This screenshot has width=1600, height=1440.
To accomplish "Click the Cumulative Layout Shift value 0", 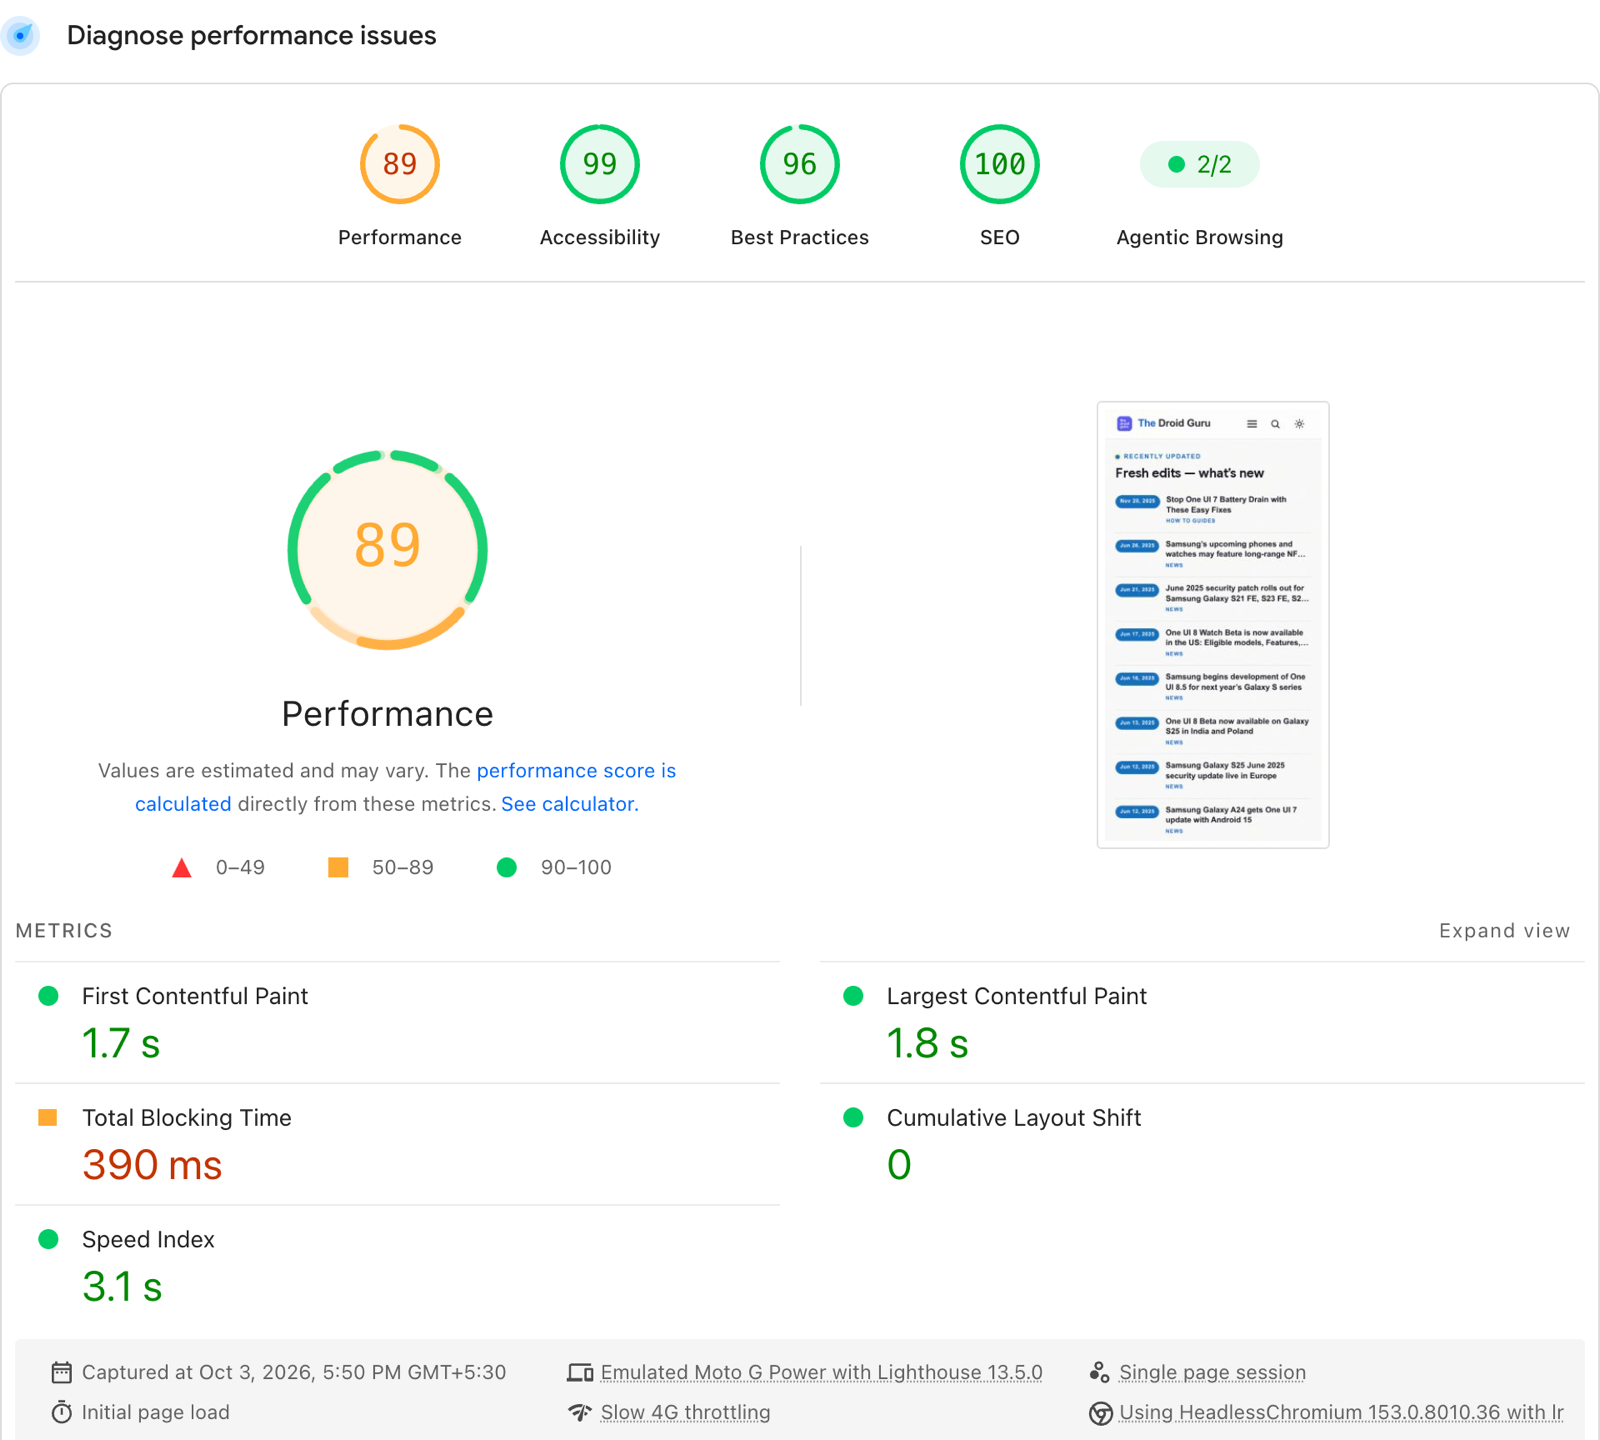I will pyautogui.click(x=899, y=1165).
